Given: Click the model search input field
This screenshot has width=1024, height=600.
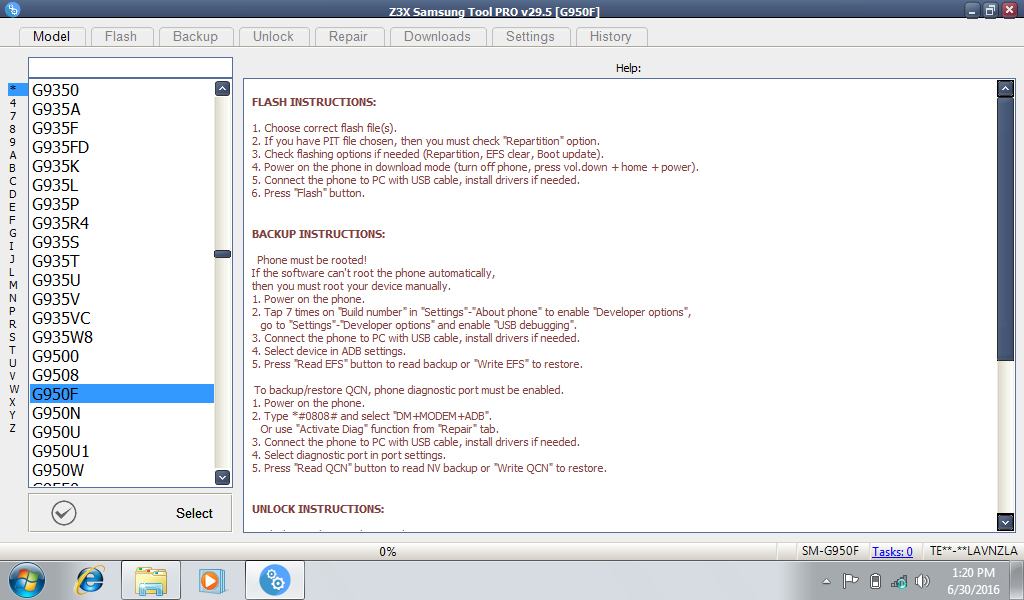Looking at the screenshot, I should pos(130,67).
